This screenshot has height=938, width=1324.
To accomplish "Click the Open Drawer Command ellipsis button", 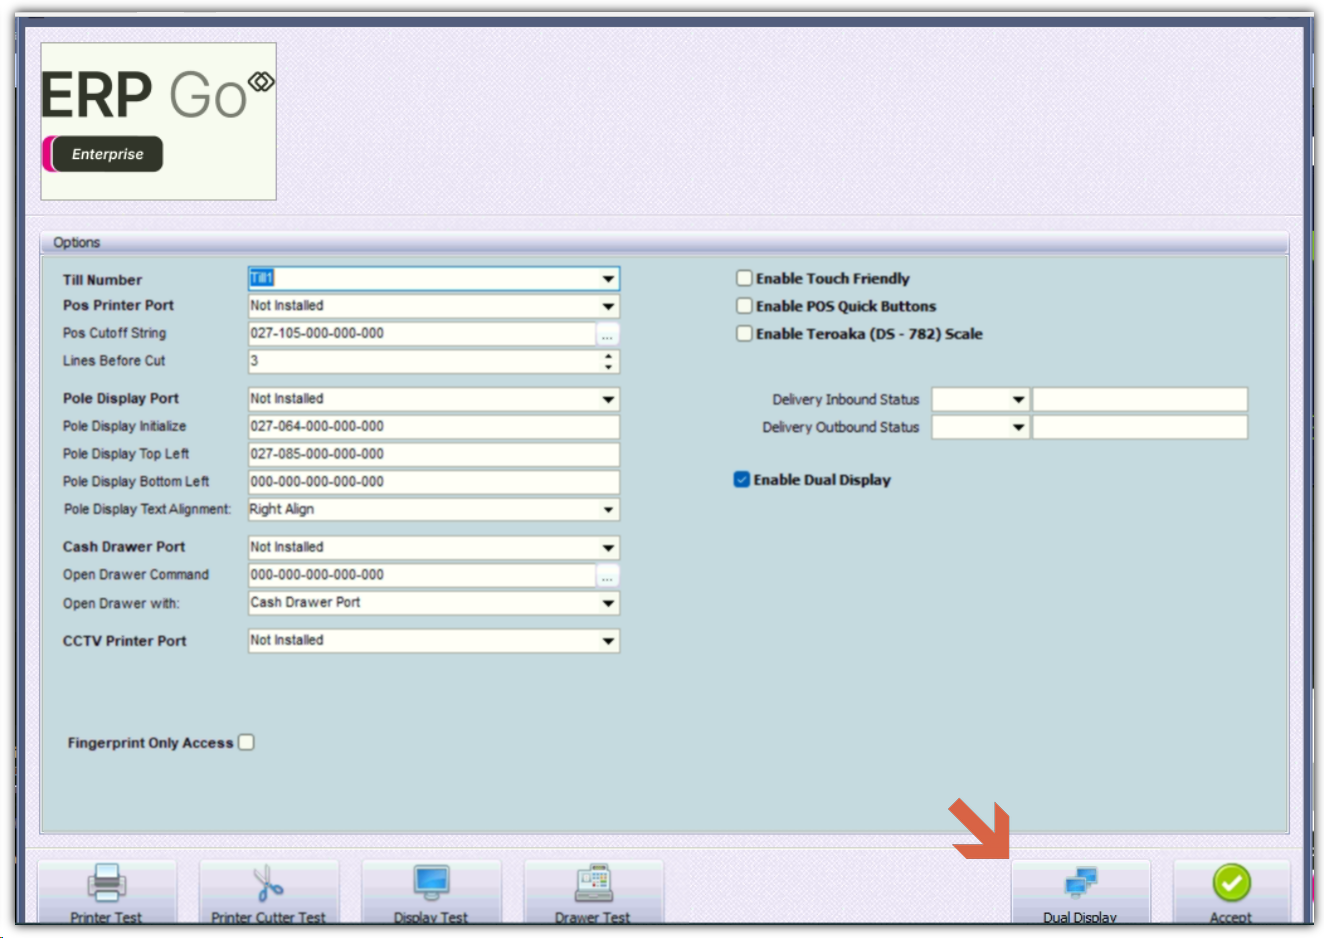I will [x=607, y=576].
